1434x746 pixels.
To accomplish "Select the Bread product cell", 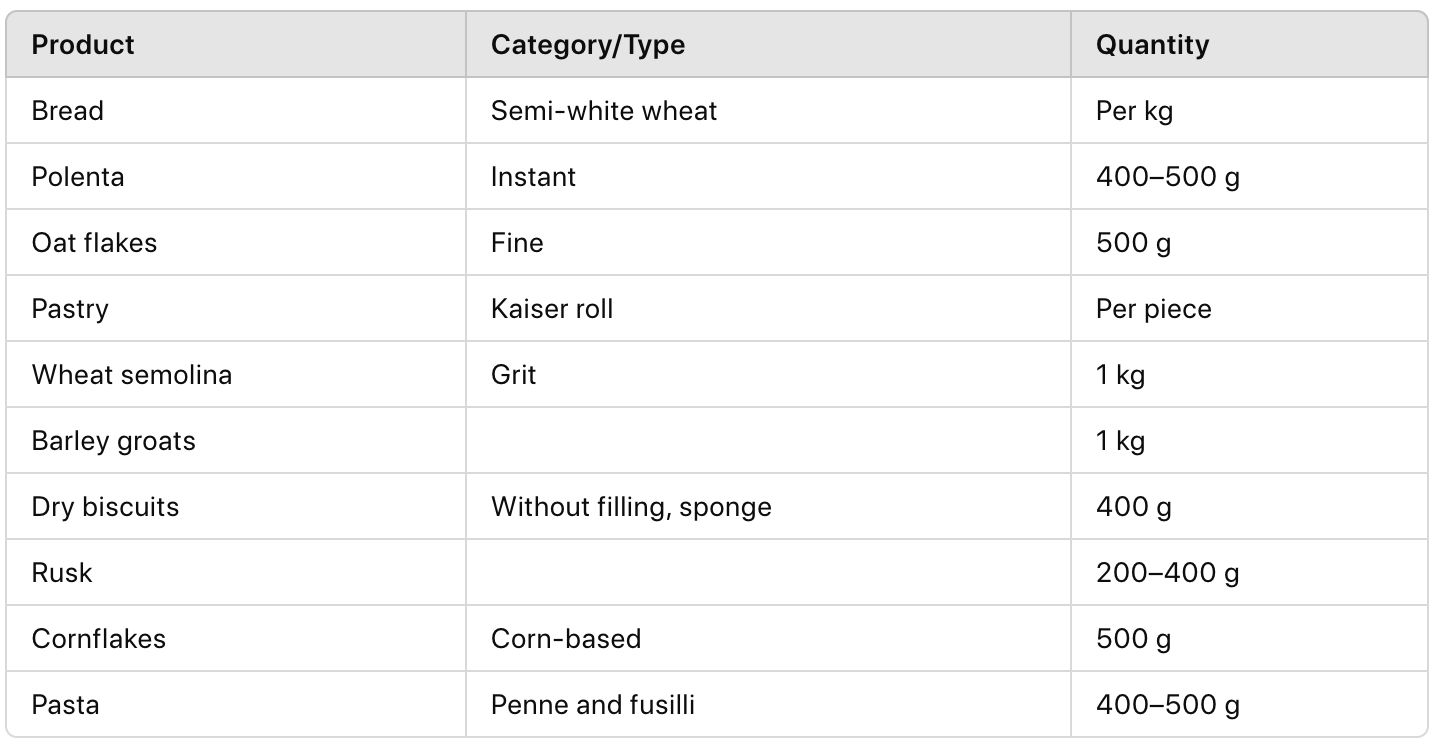I will click(x=68, y=111).
